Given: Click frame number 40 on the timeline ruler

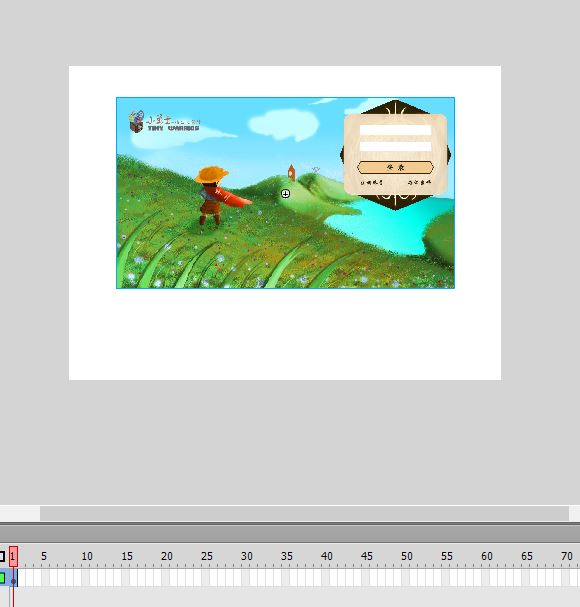Looking at the screenshot, I should click(x=327, y=556).
